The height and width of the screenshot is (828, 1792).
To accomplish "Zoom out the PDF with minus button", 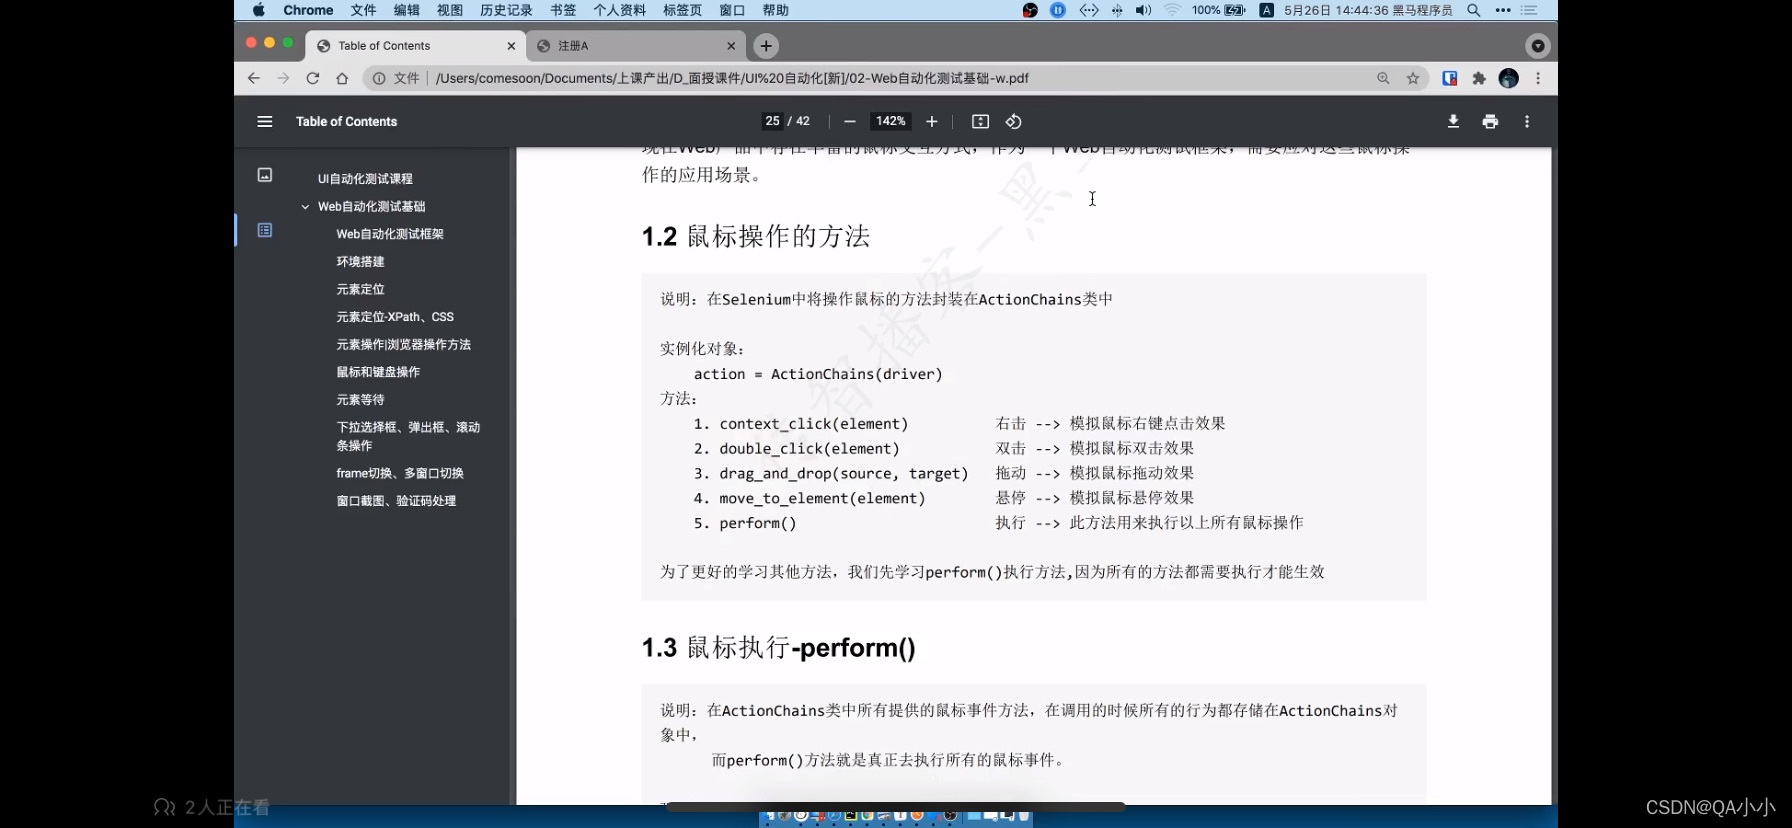I will [850, 121].
